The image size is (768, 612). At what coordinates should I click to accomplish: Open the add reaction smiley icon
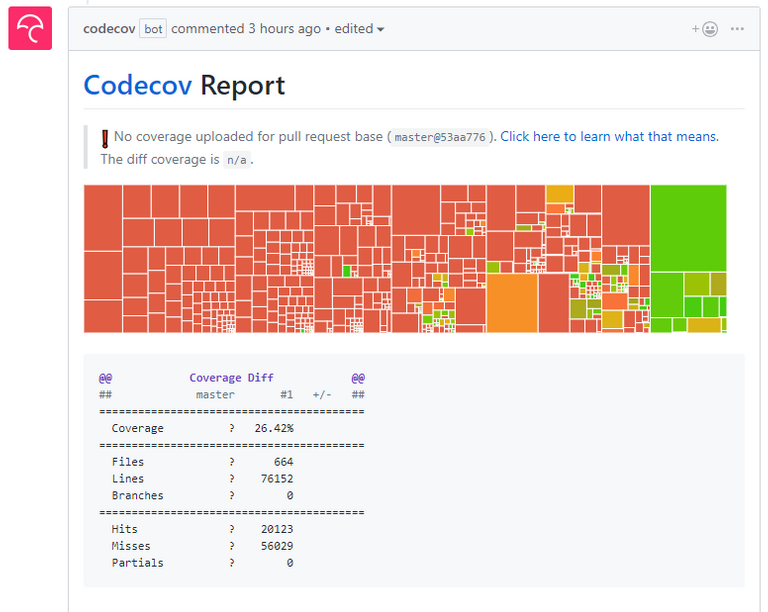click(705, 29)
